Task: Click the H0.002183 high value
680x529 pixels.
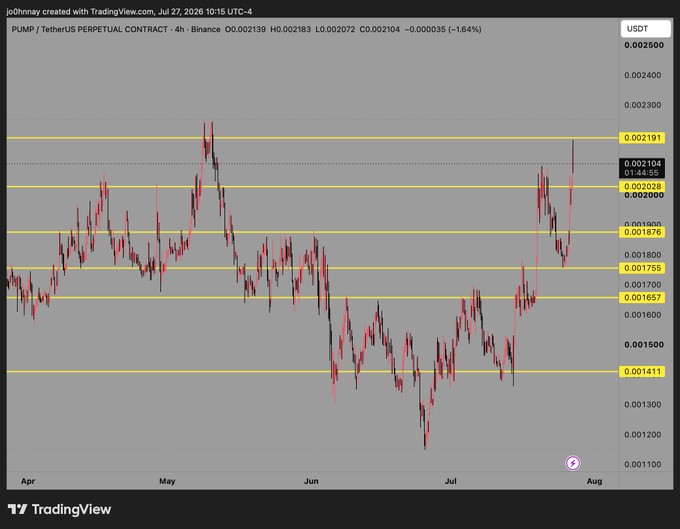Action: 291,29
